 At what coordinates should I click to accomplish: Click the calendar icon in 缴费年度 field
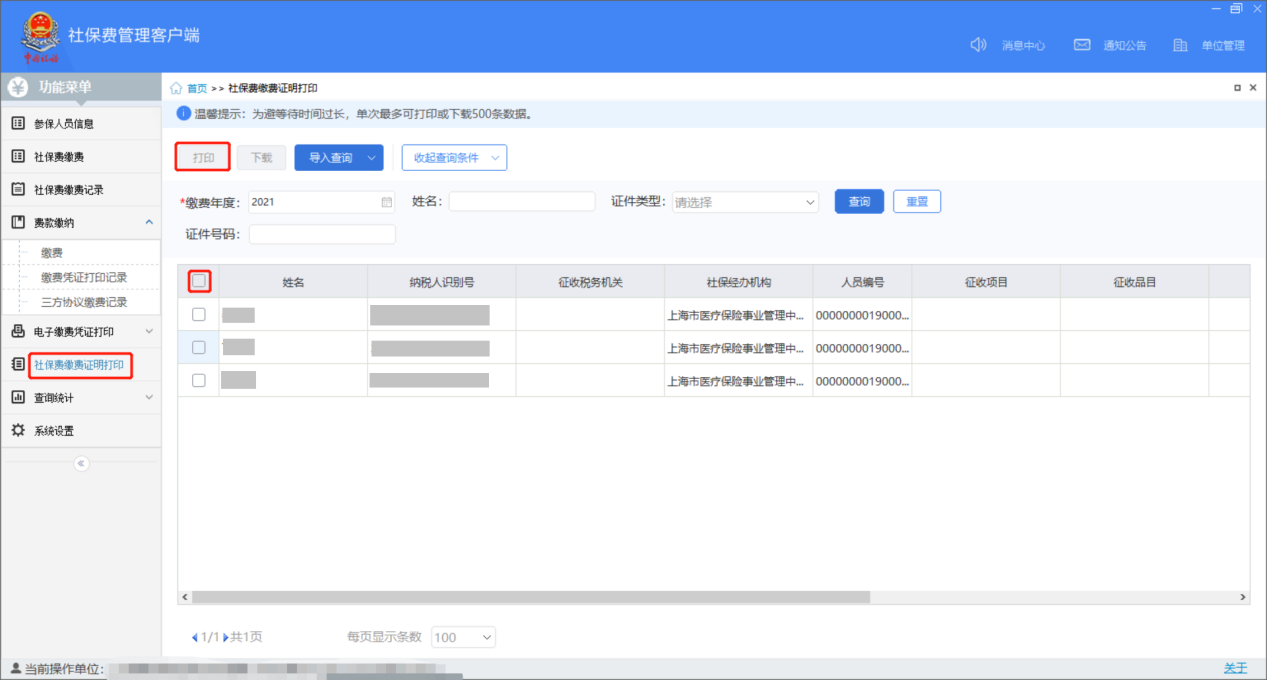[386, 202]
